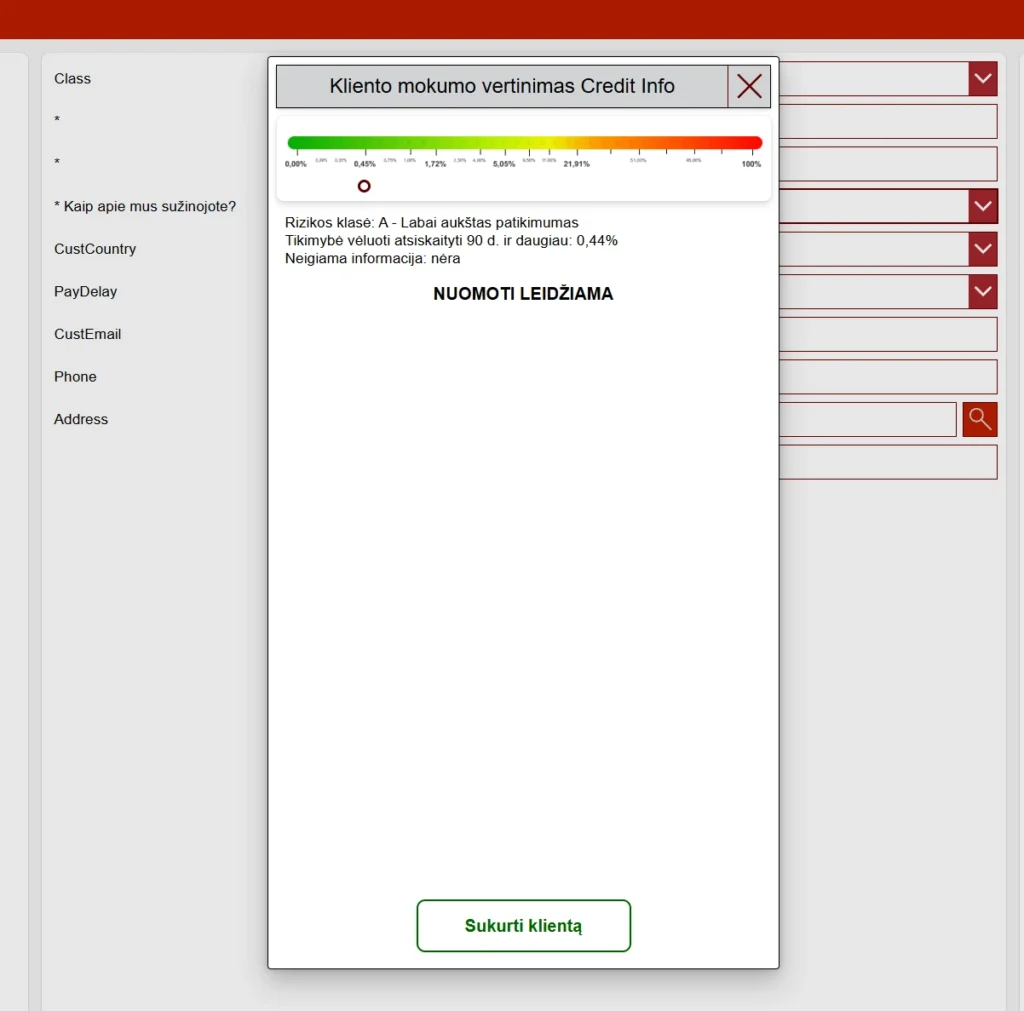Open the Class dropdown
This screenshot has width=1024, height=1011.
(x=982, y=79)
